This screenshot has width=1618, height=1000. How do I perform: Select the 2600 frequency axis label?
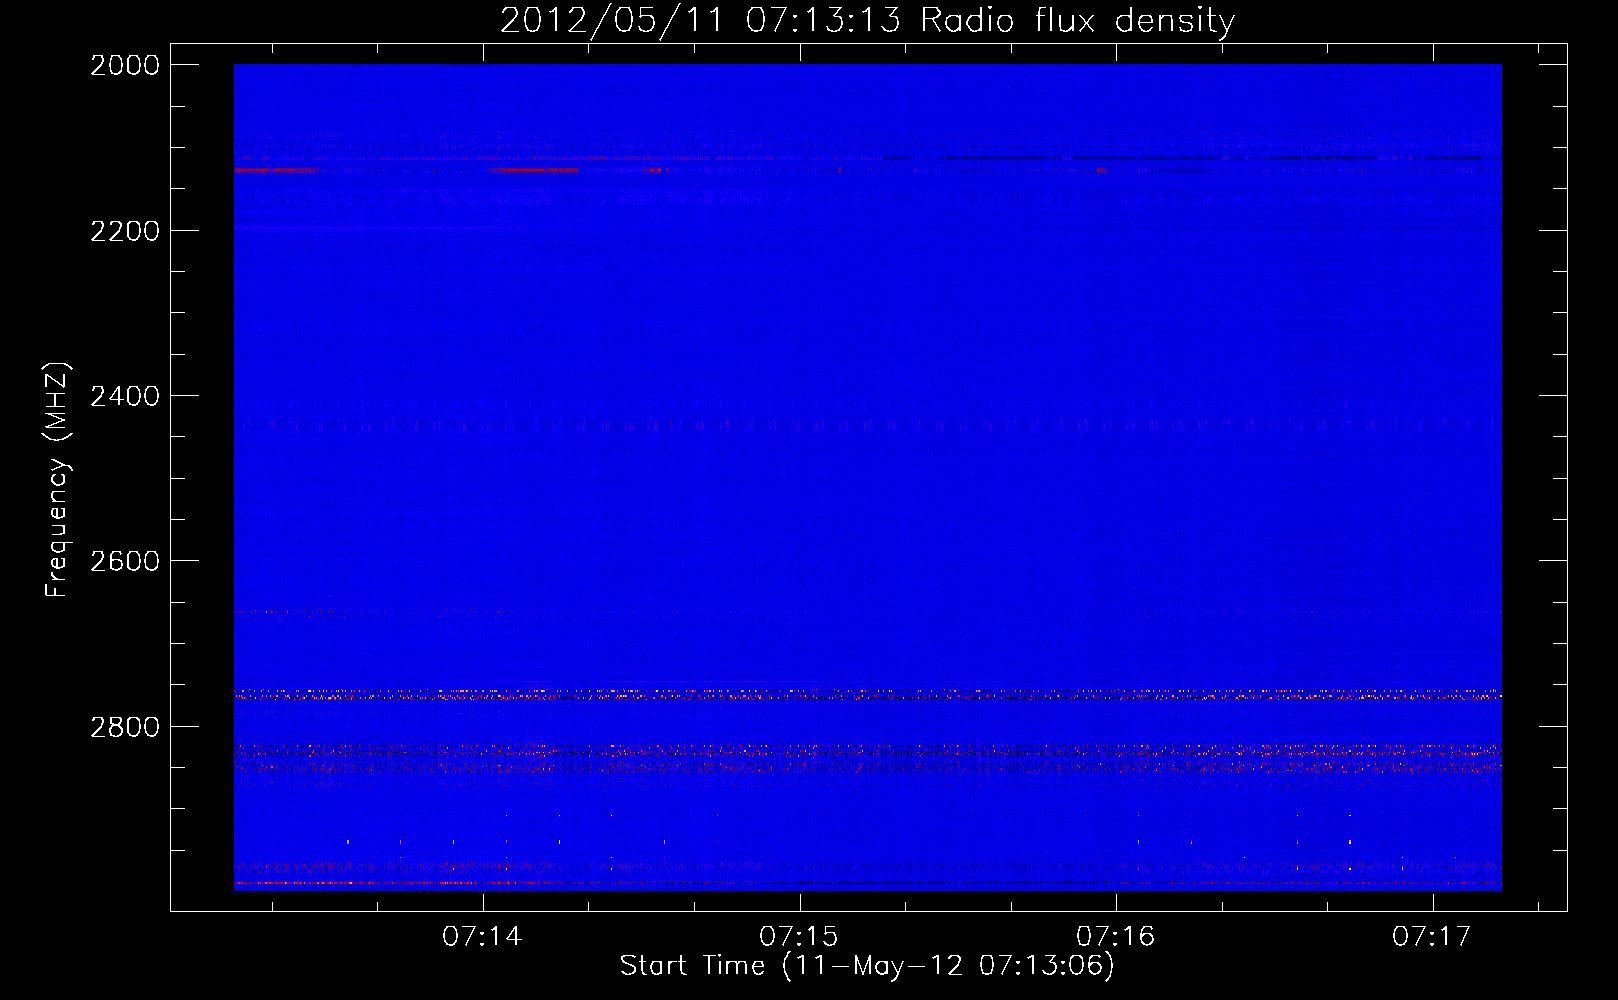[125, 561]
